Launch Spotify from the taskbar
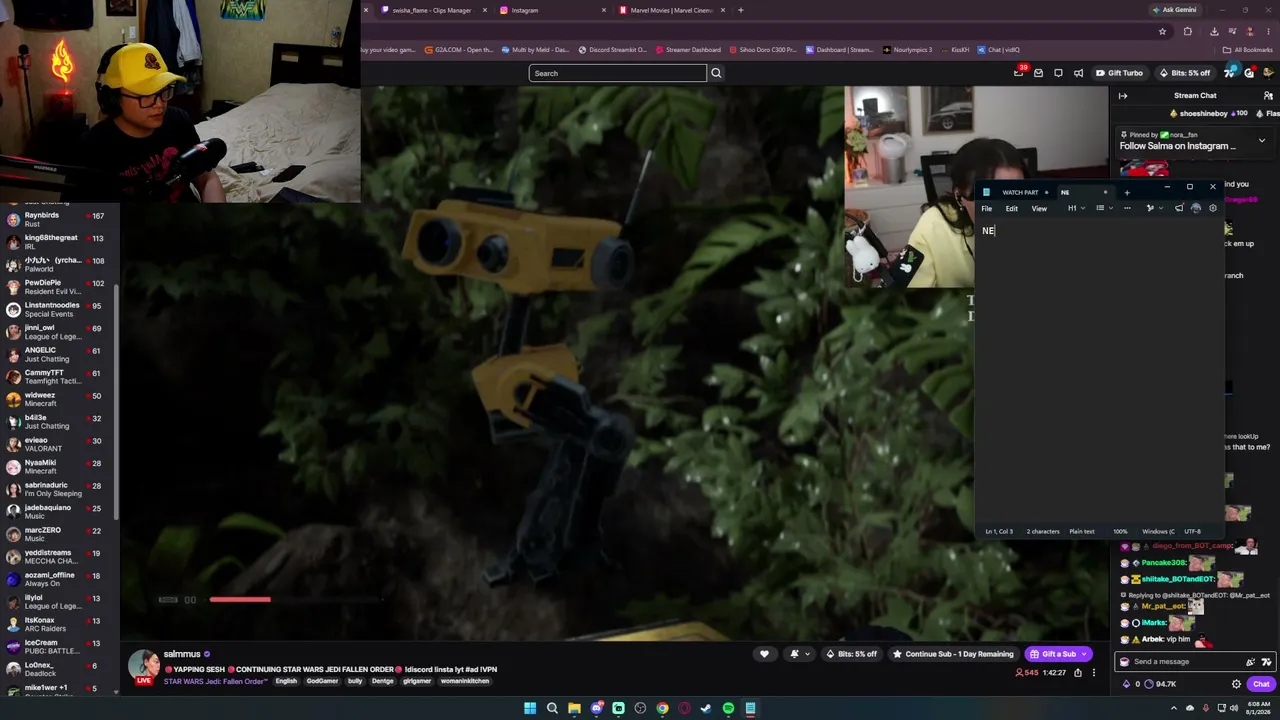This screenshot has height=720, width=1280. click(x=728, y=708)
